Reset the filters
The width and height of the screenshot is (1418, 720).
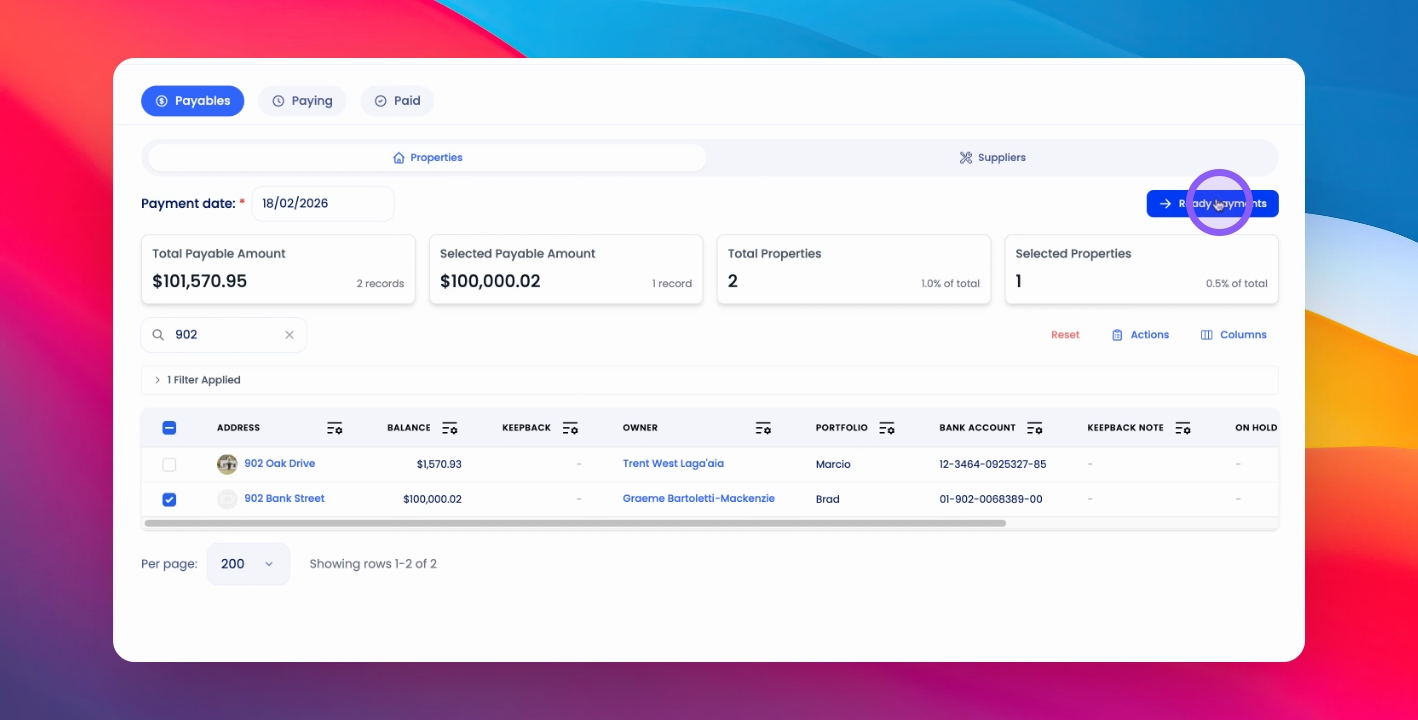point(1065,335)
